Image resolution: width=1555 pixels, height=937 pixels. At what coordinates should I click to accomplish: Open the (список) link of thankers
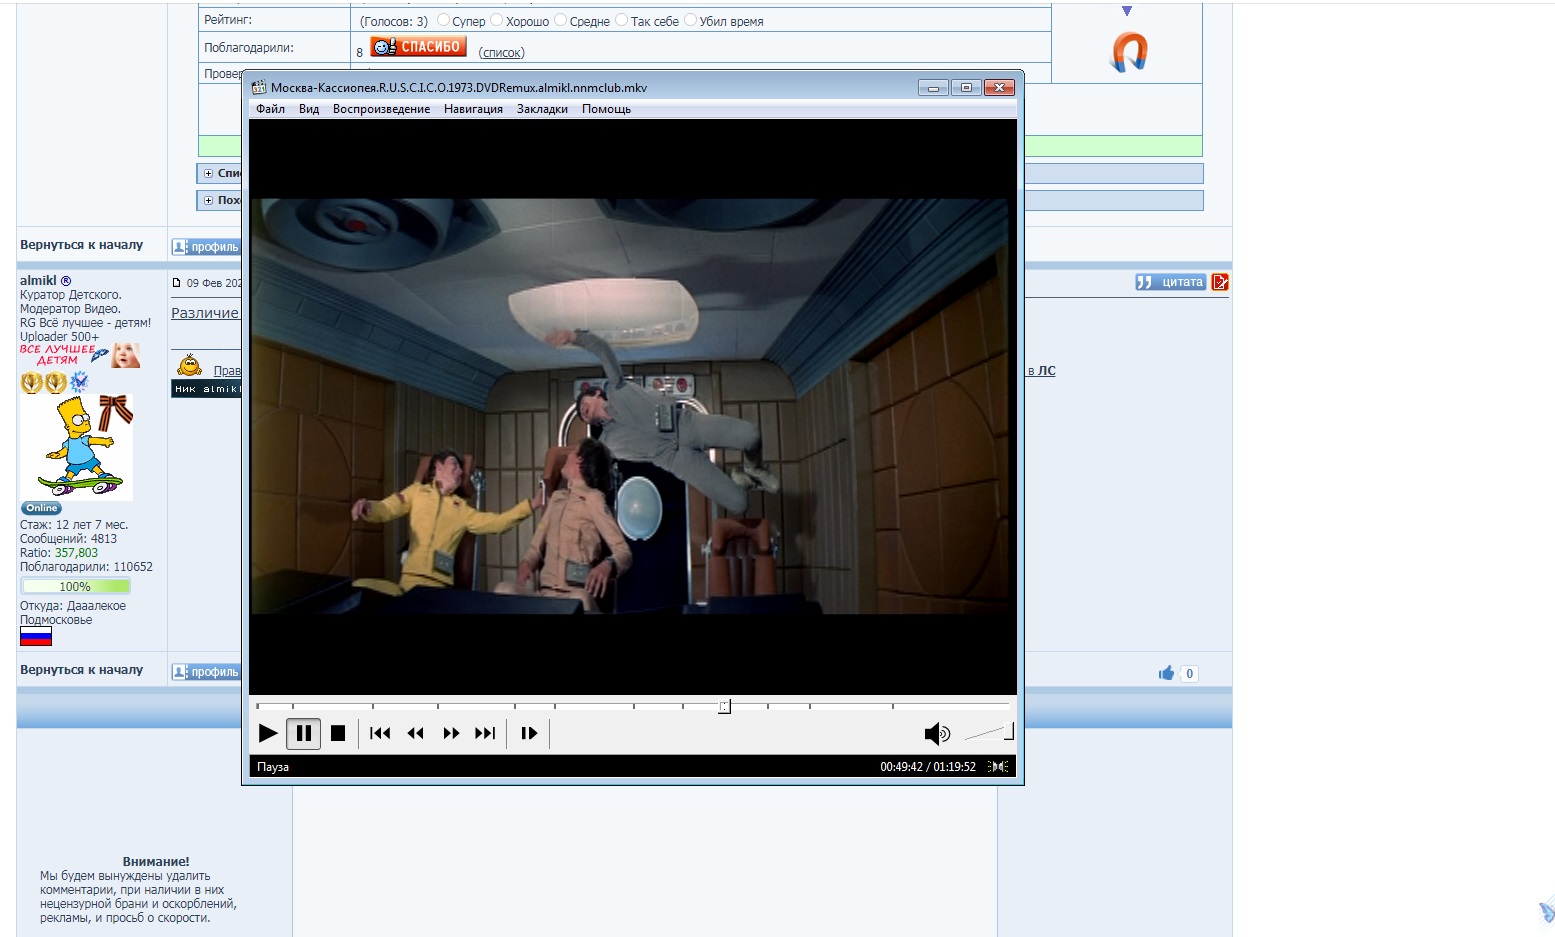501,52
